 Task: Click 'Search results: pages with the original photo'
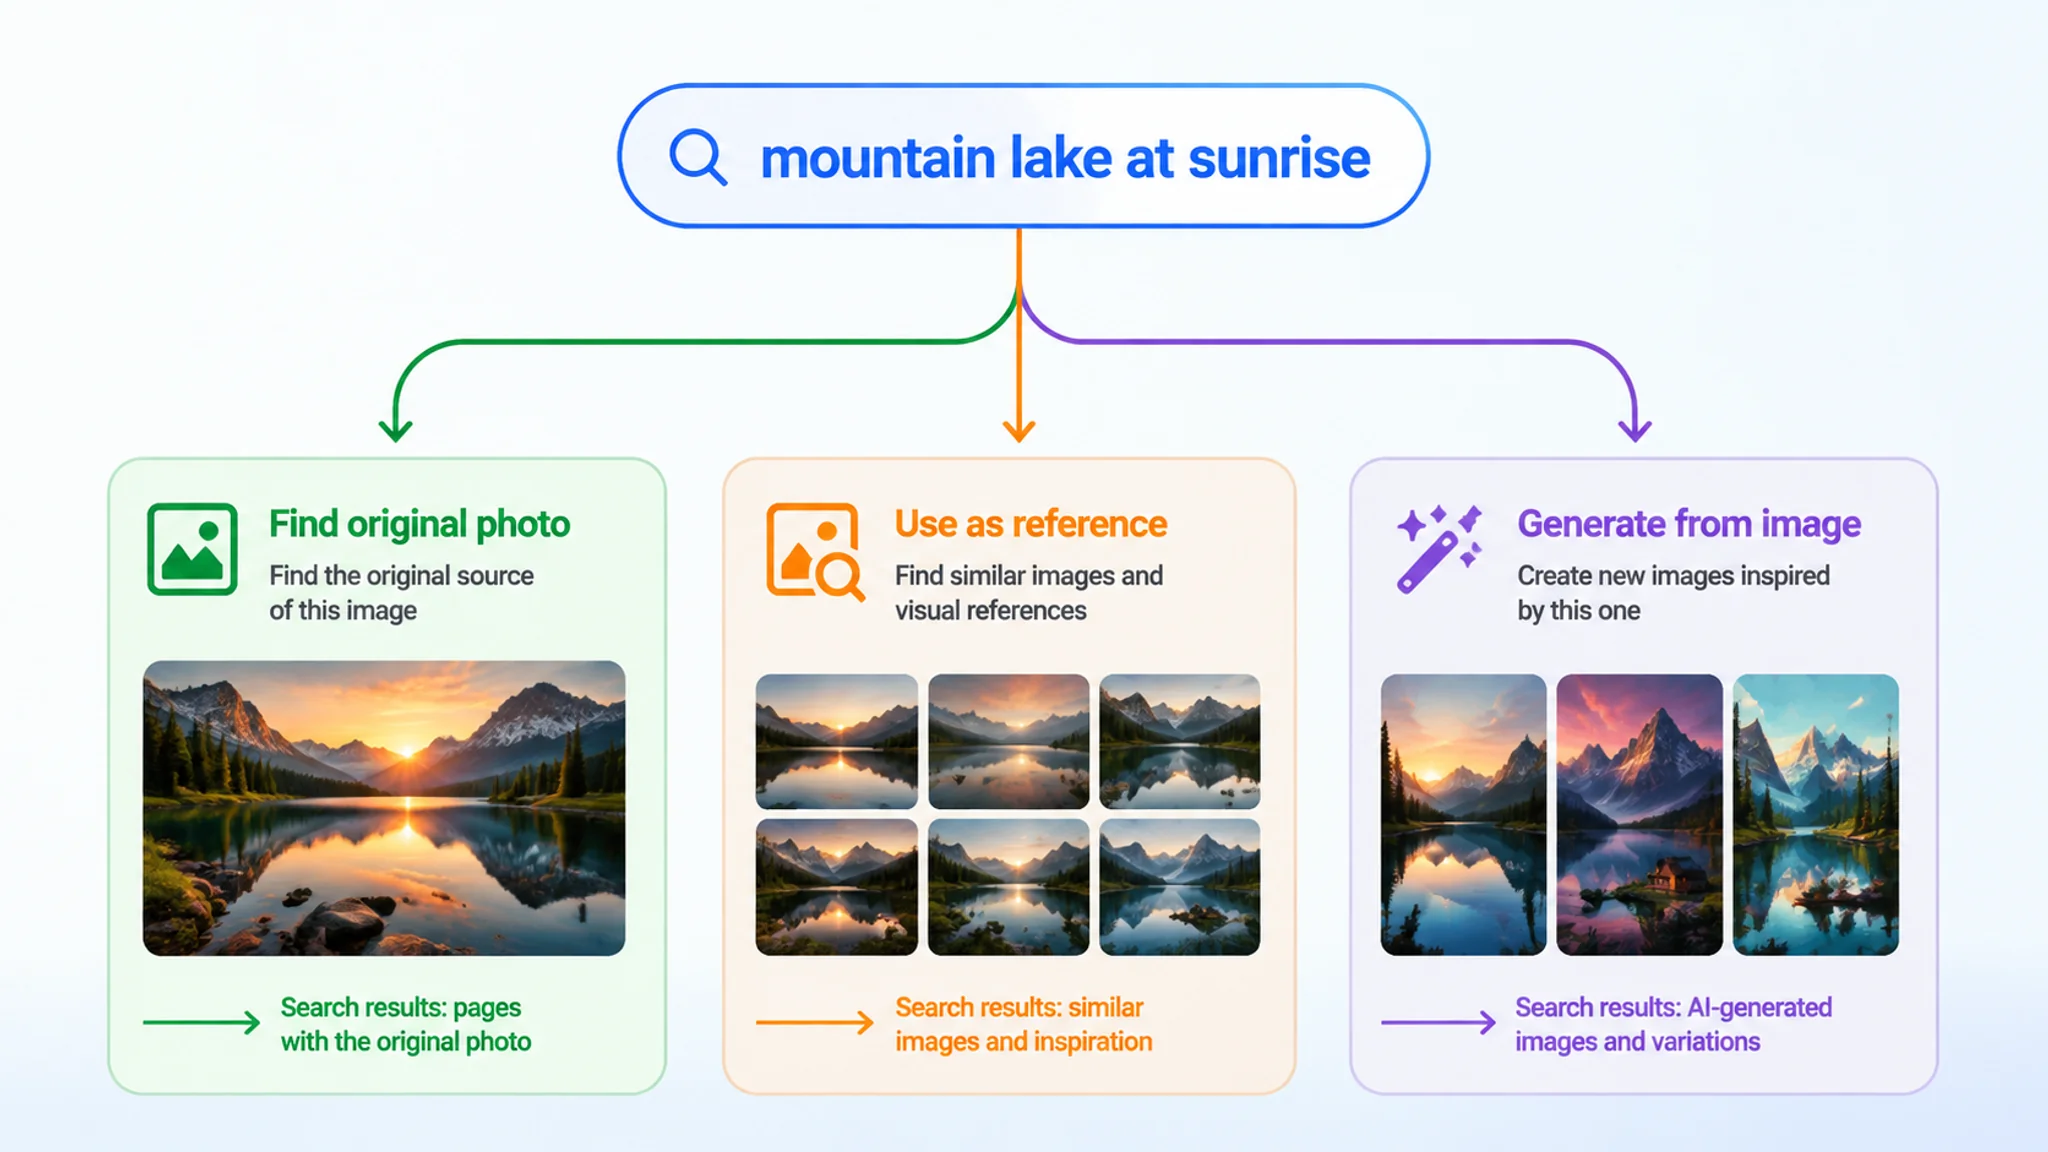405,1024
